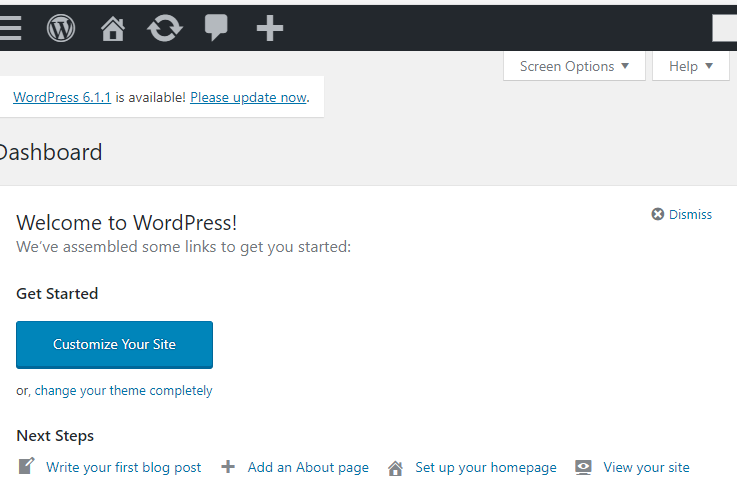The height and width of the screenshot is (498, 737).
Task: Click the View your site text link
Action: point(646,467)
